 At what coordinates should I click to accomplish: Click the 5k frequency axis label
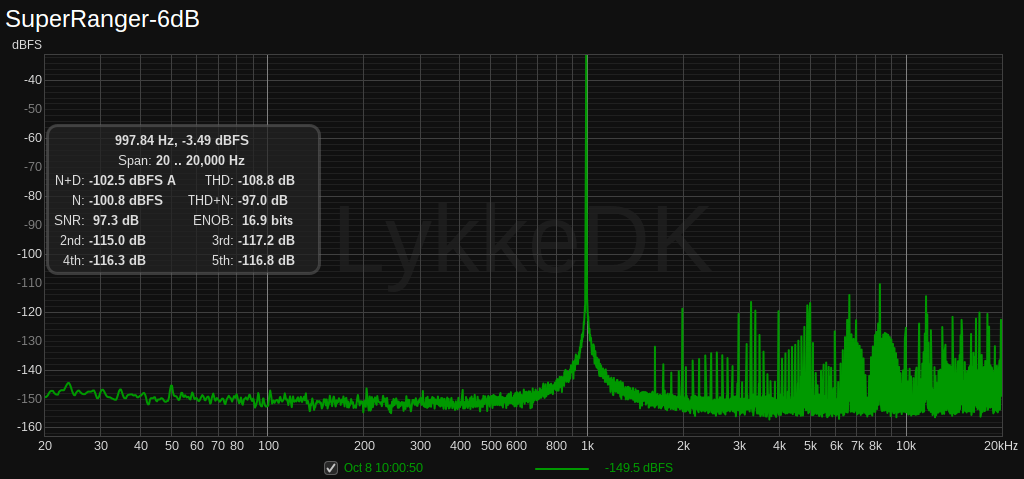pyautogui.click(x=810, y=446)
